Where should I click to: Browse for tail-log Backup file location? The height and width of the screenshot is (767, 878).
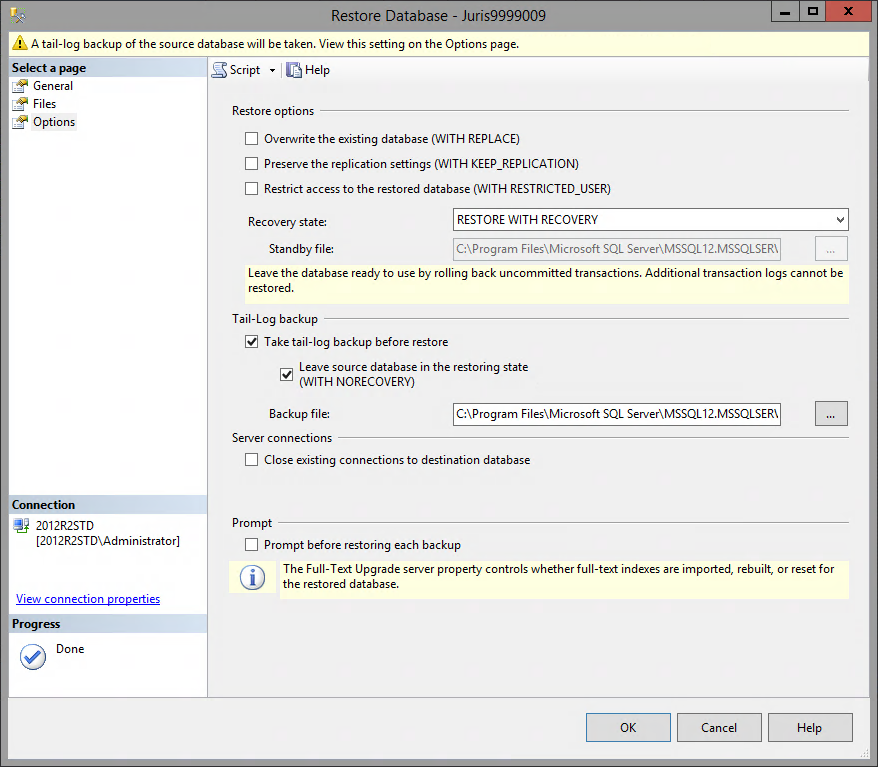click(831, 413)
